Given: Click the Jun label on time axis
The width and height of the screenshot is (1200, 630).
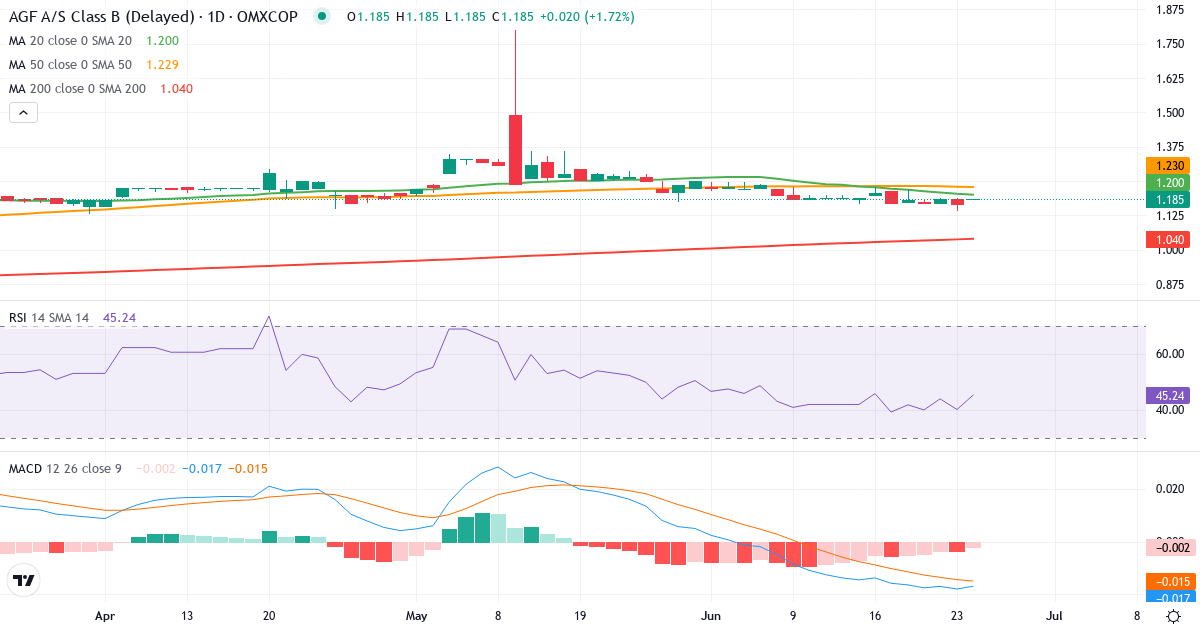Looking at the screenshot, I should click(710, 616).
